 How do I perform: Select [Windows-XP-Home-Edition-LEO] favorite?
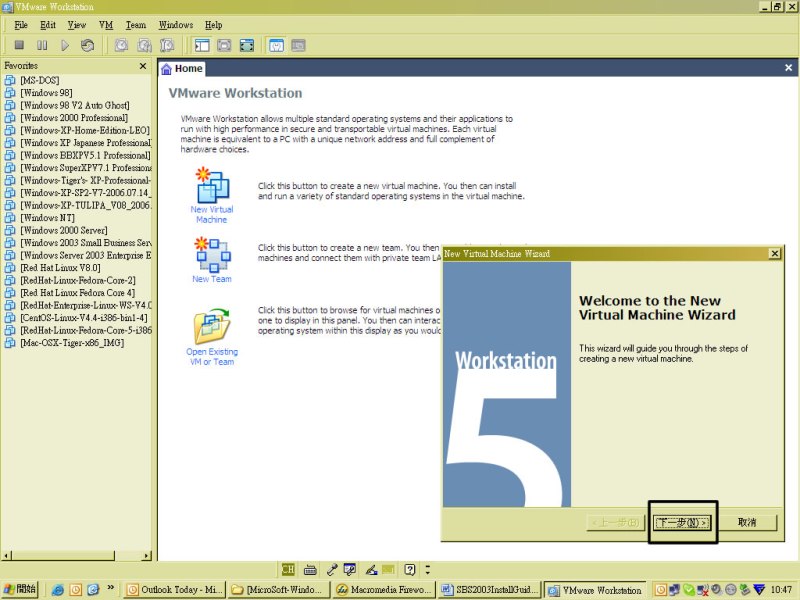[85, 130]
